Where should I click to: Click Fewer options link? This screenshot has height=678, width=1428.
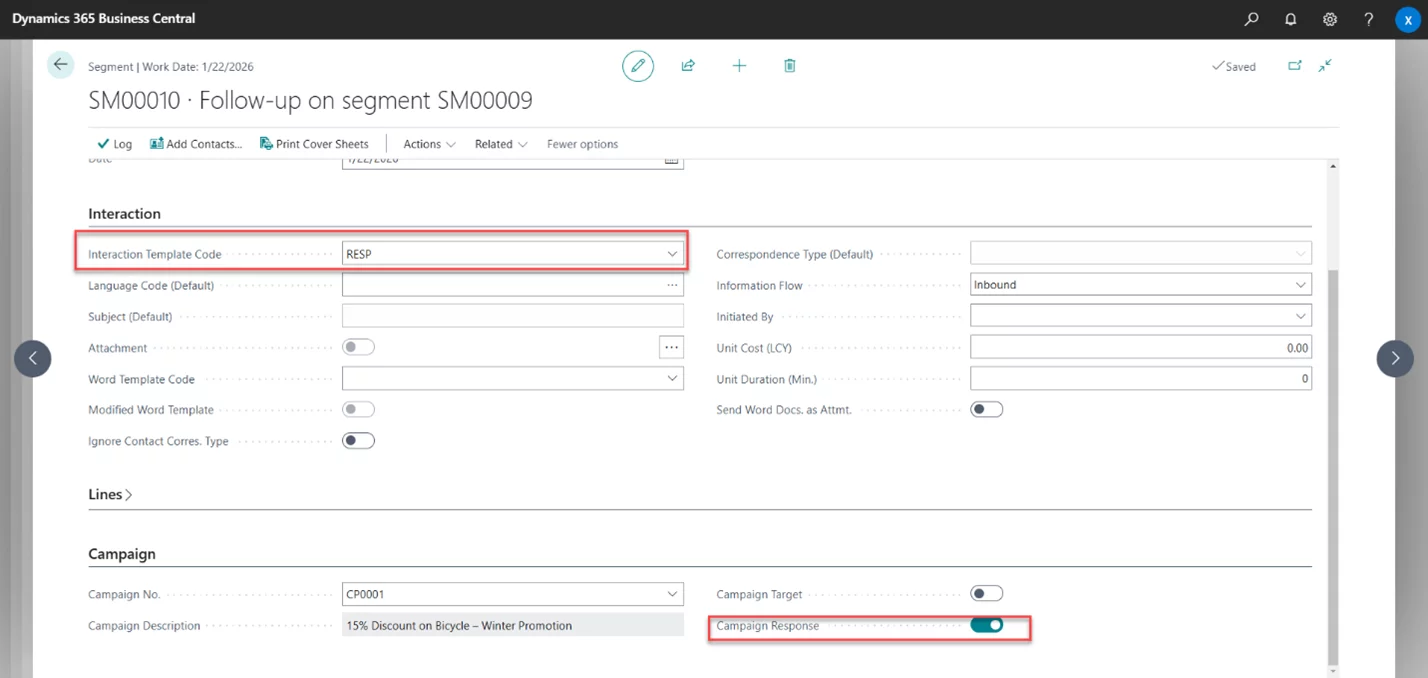[582, 144]
